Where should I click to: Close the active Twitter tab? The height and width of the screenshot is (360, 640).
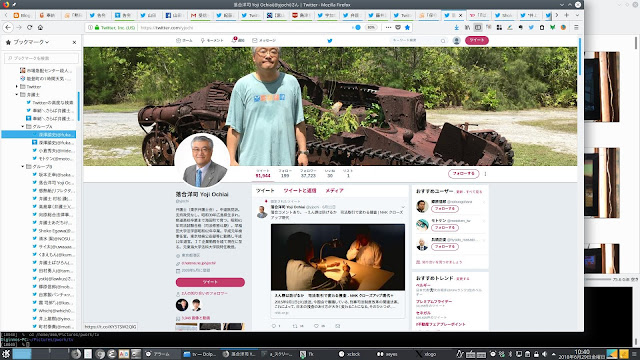pos(461,15)
